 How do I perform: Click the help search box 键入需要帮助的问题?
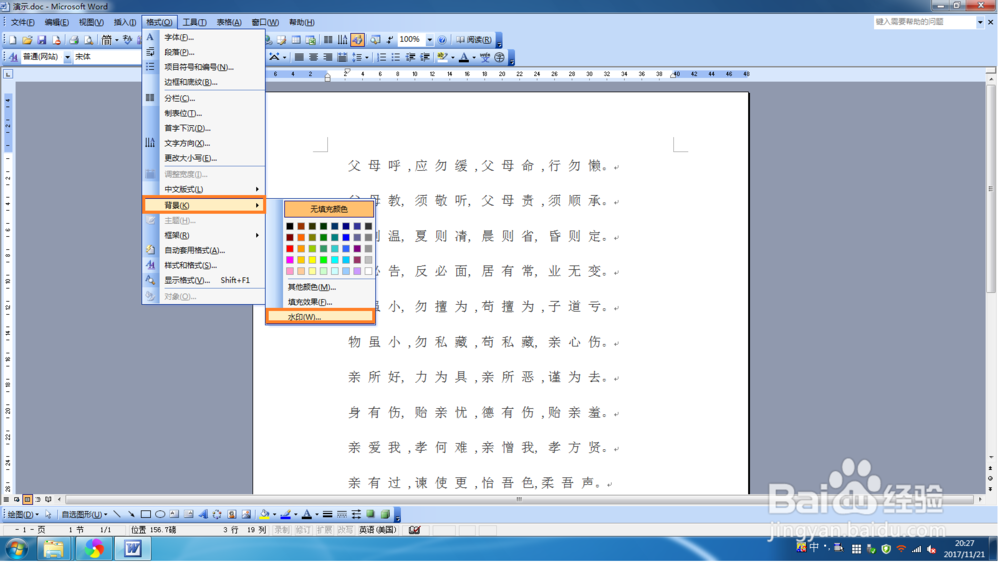[x=925, y=22]
